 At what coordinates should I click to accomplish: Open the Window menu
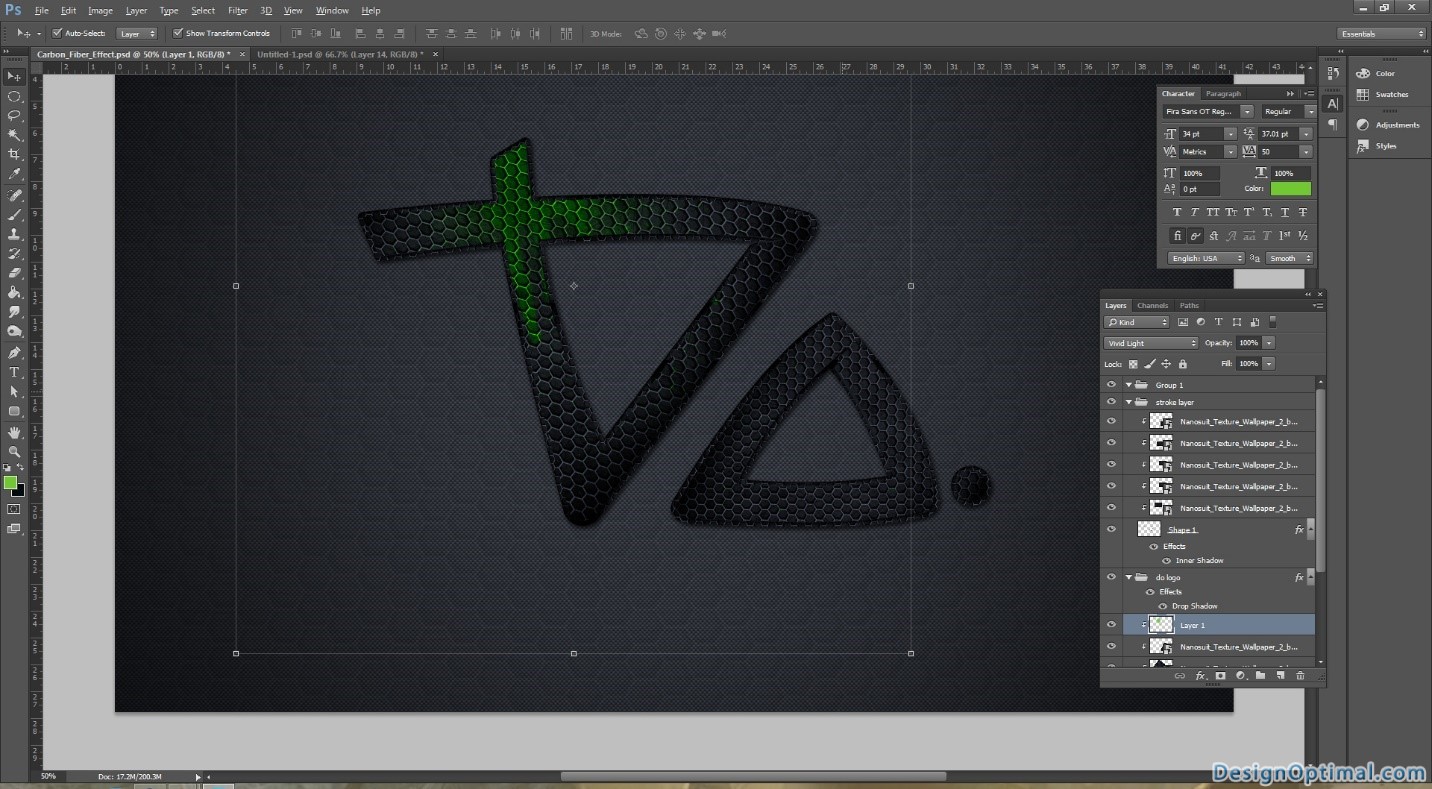332,10
